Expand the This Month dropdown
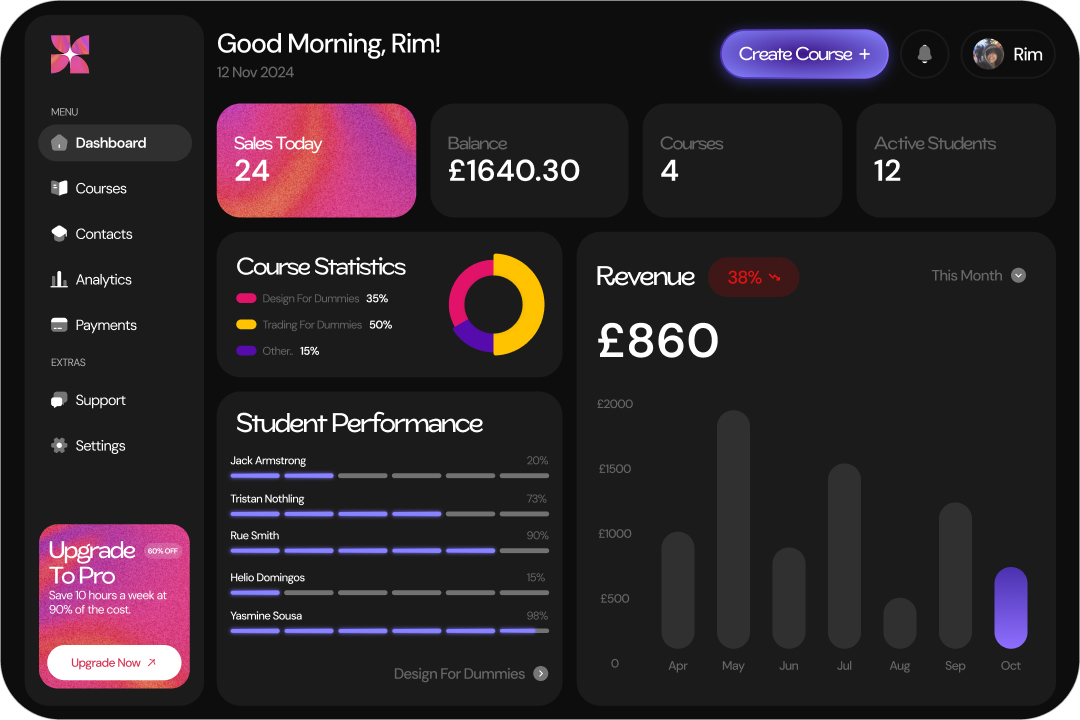 pos(977,275)
